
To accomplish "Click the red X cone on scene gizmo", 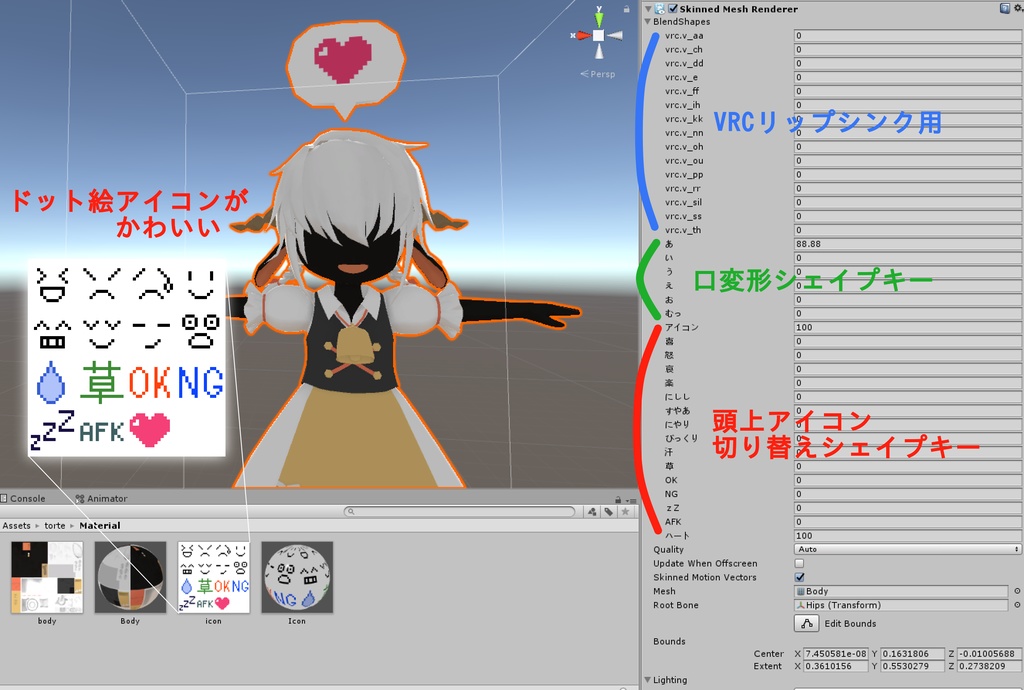I will coord(583,35).
